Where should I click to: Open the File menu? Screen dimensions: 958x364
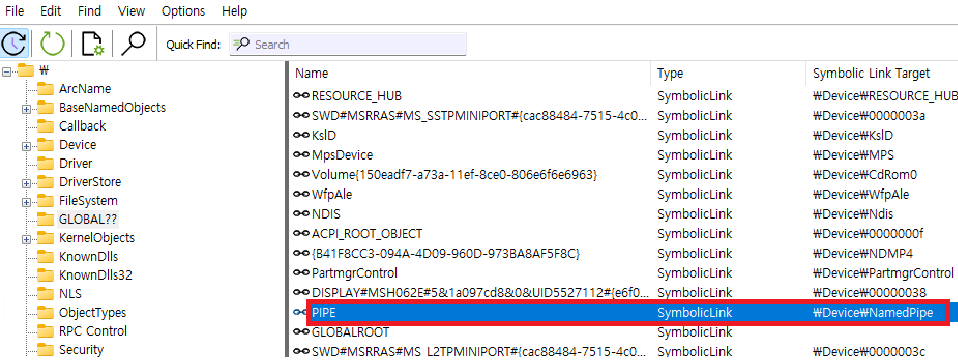click(x=14, y=11)
